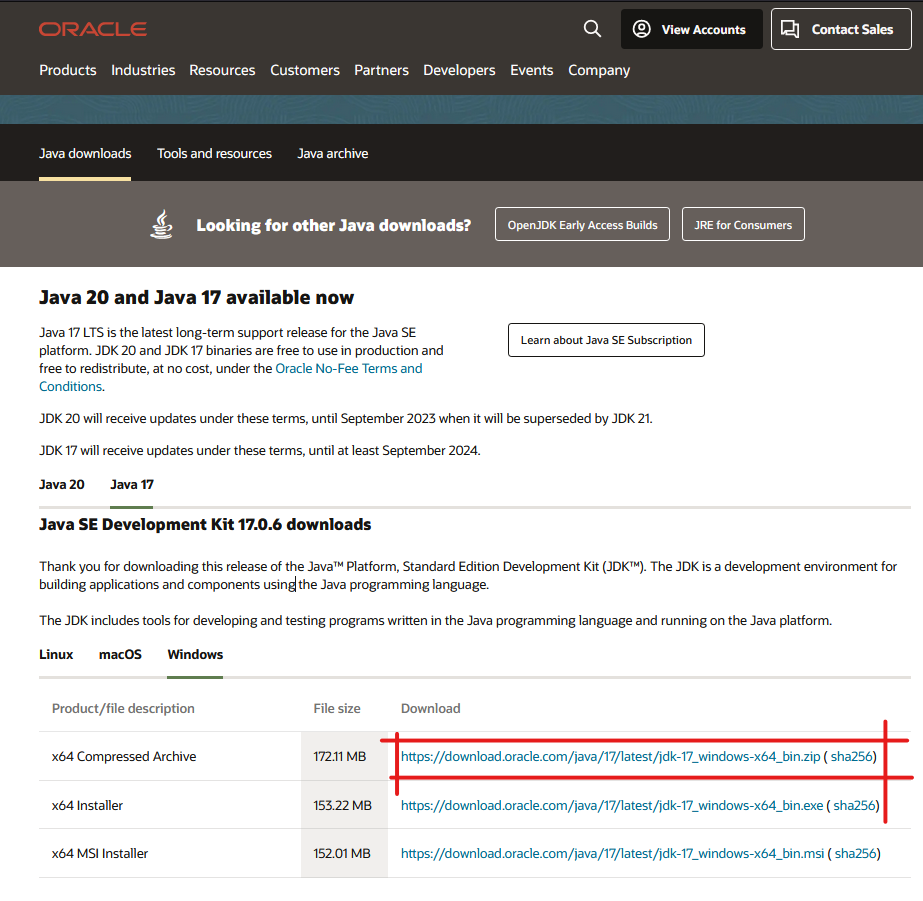Switch to Java archive tab
This screenshot has height=901, width=923.
[x=332, y=153]
